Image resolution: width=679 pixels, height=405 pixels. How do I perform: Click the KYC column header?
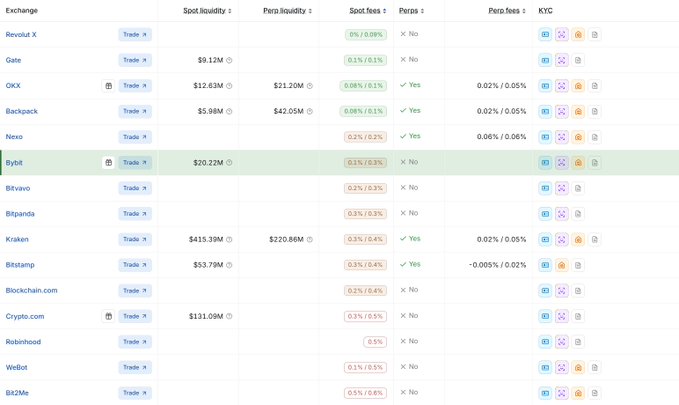click(x=545, y=10)
